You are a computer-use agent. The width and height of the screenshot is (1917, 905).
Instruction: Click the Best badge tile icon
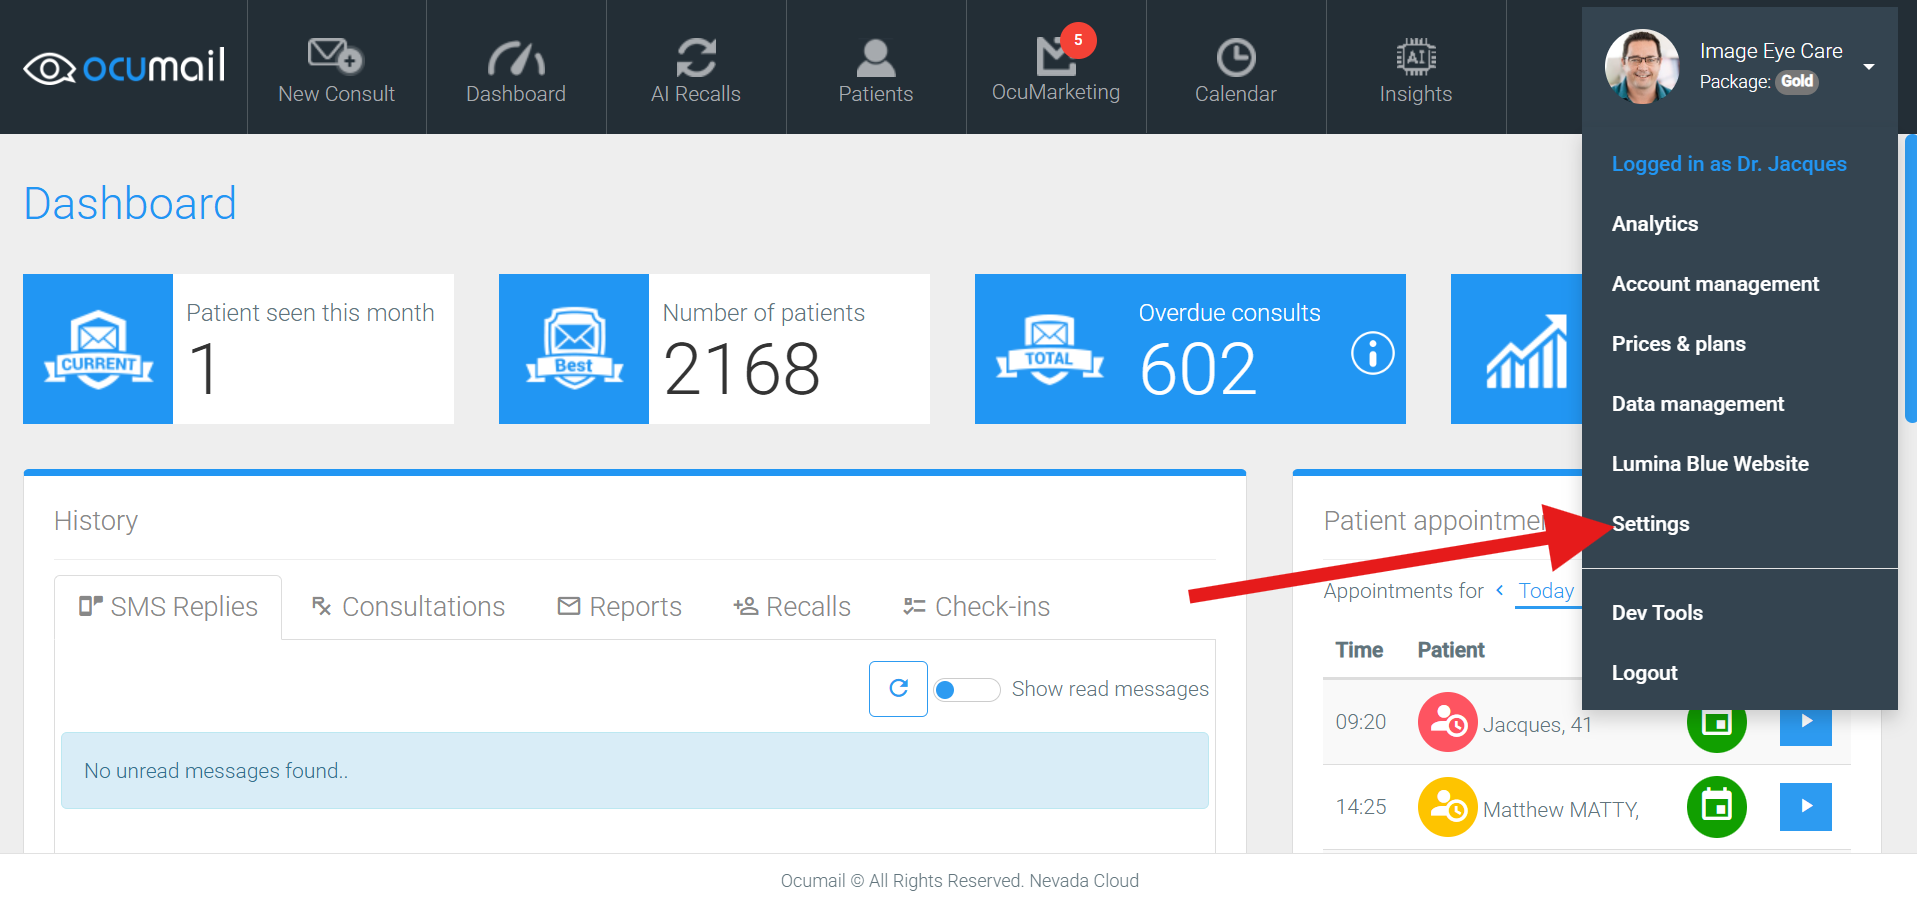click(x=574, y=349)
